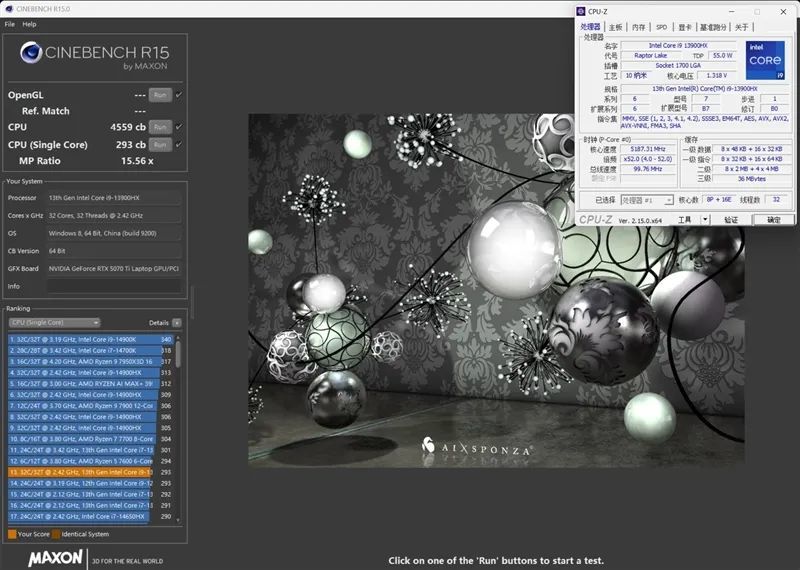Toggle the CPU (Single Core) checkbox
Screen dimensions: 800x570
[x=179, y=144]
